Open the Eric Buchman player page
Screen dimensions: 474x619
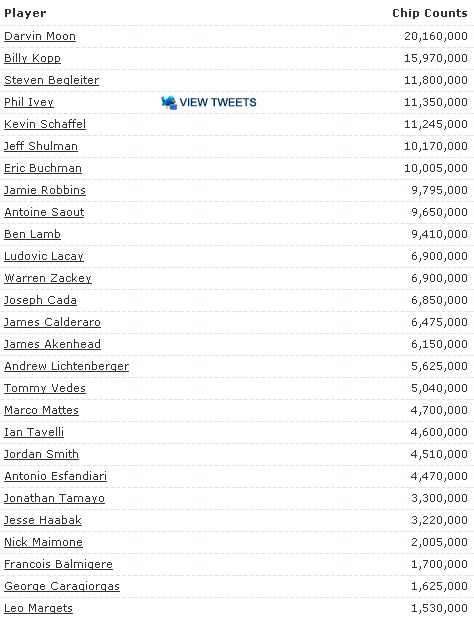[43, 168]
